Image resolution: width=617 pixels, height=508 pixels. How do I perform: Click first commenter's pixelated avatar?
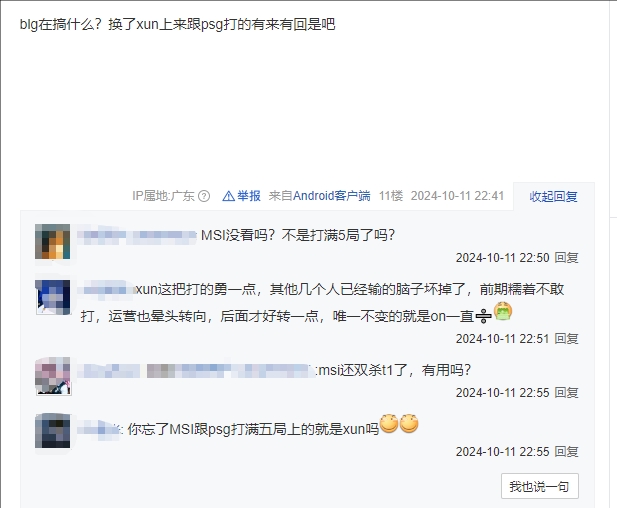coord(53,242)
